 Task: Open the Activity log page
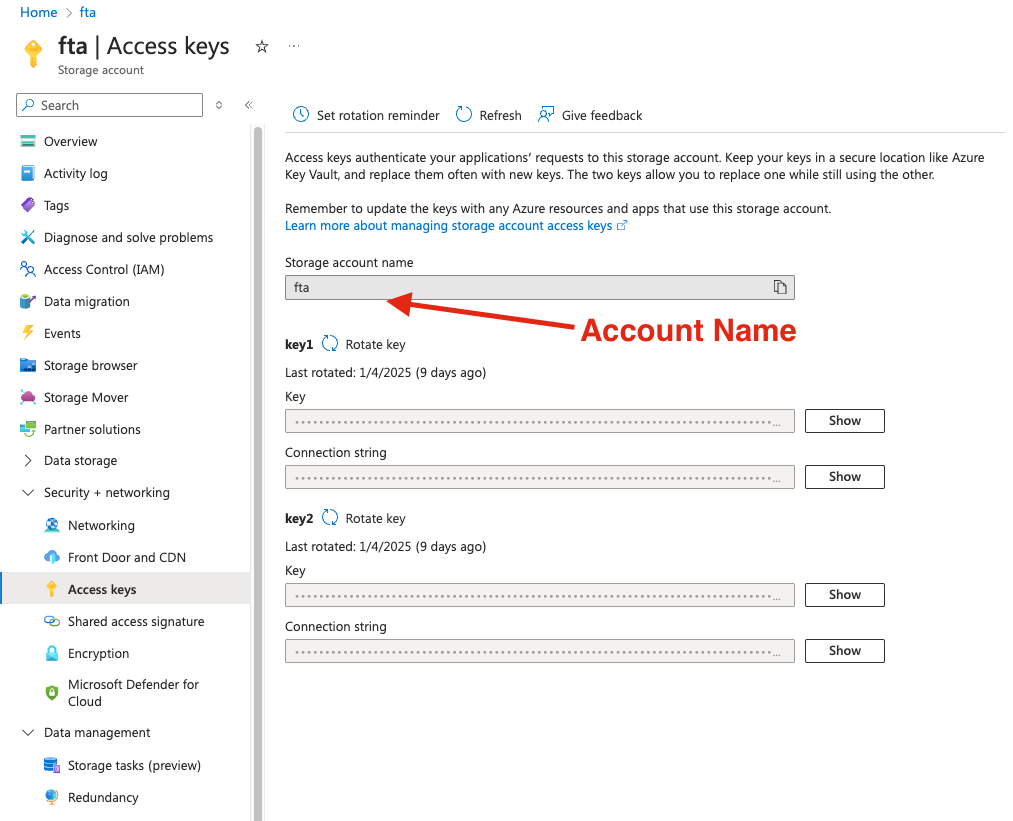point(76,173)
